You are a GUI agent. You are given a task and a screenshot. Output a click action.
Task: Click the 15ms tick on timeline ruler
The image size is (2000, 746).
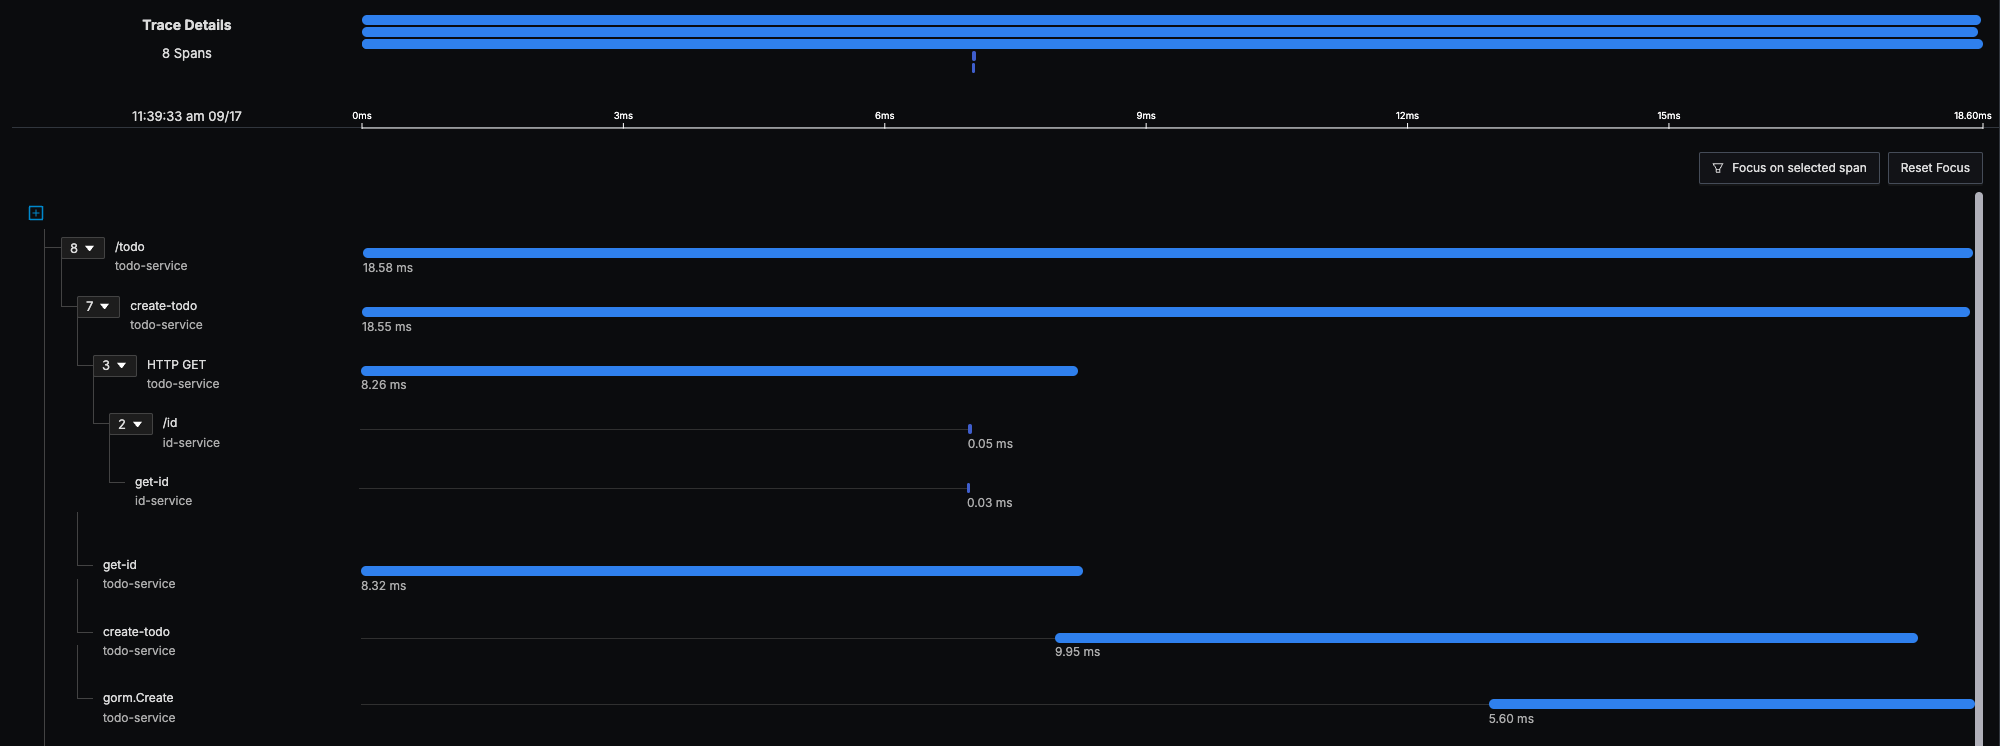(1668, 116)
